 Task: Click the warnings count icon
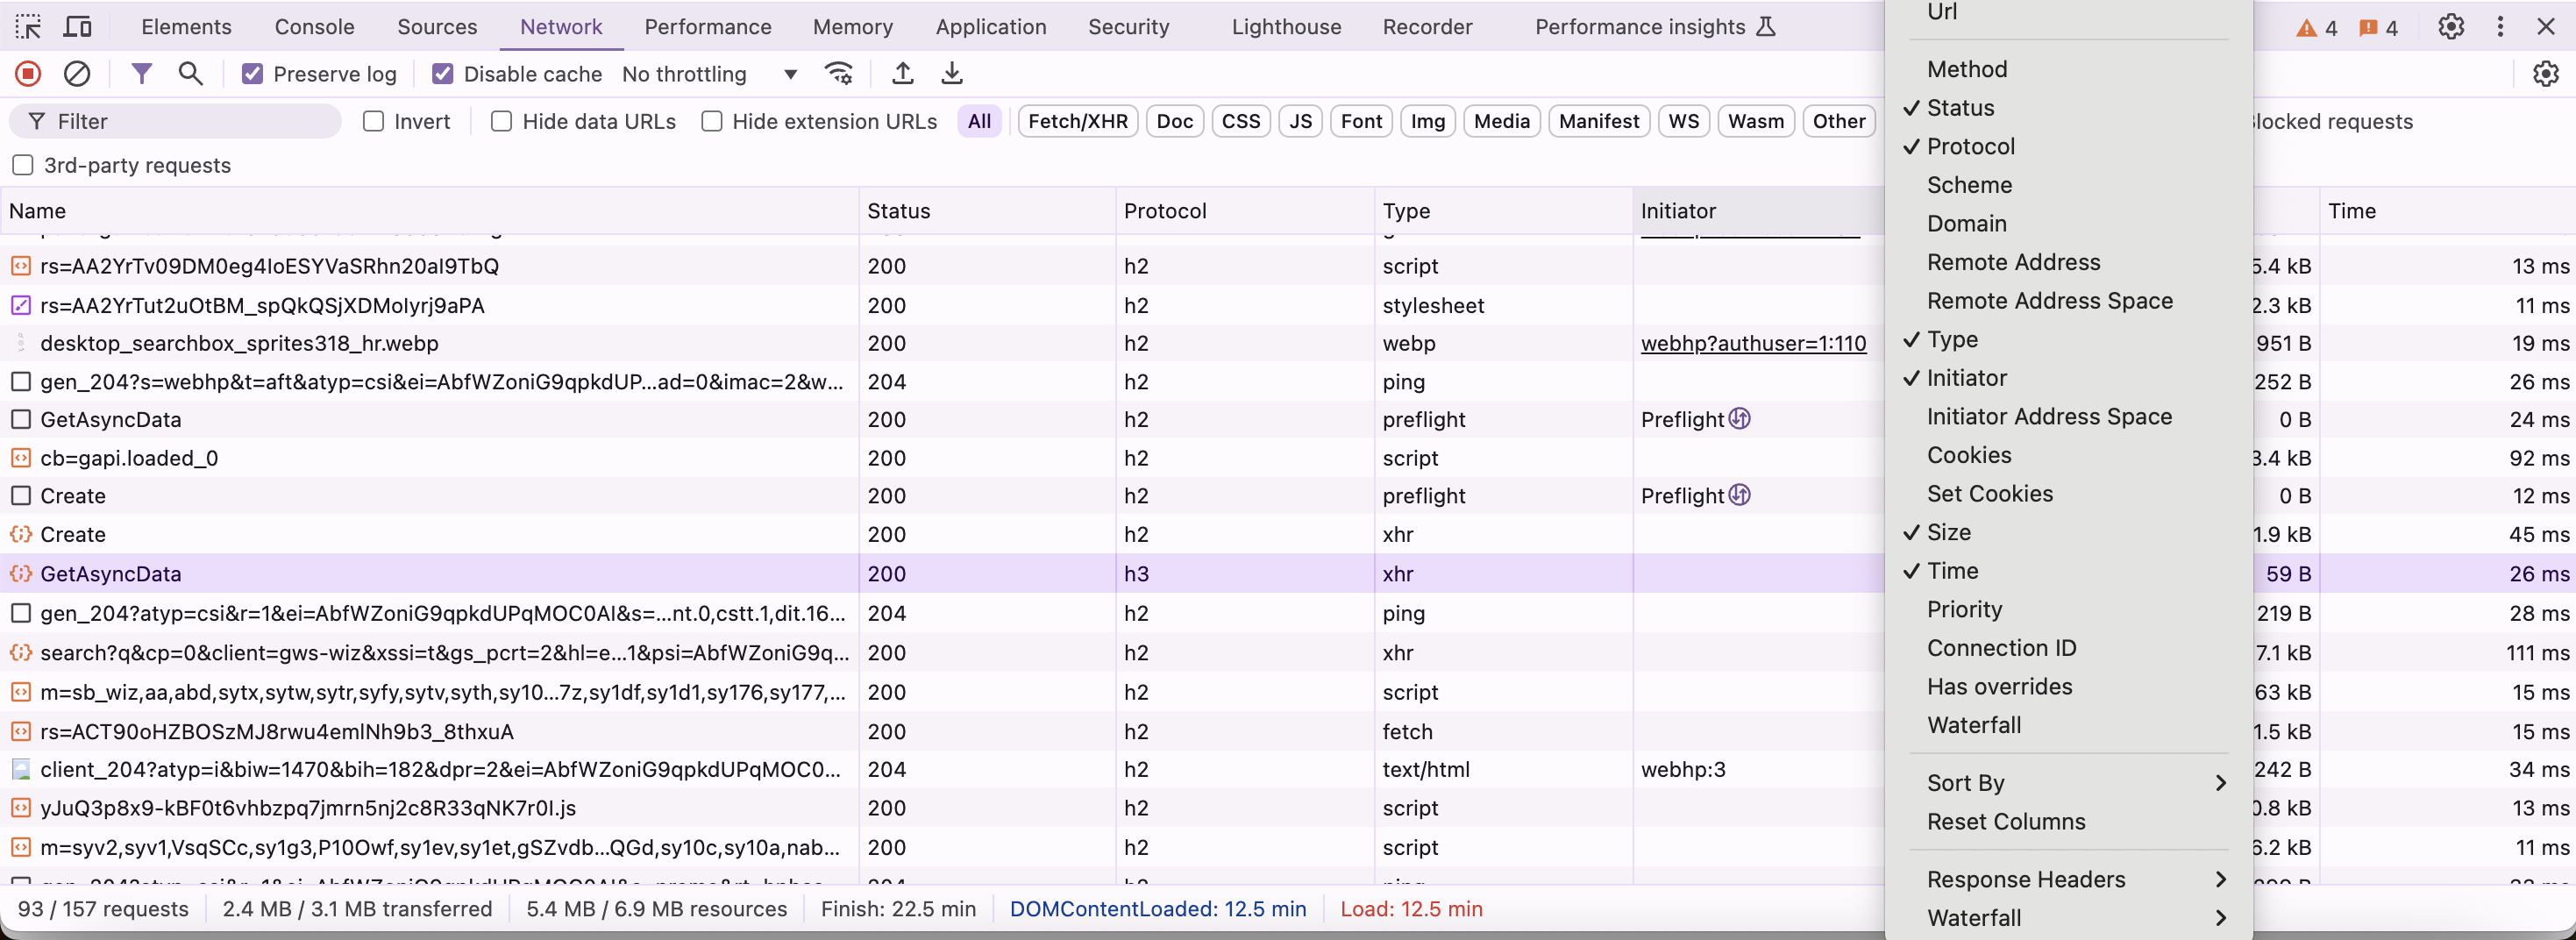(x=2316, y=28)
